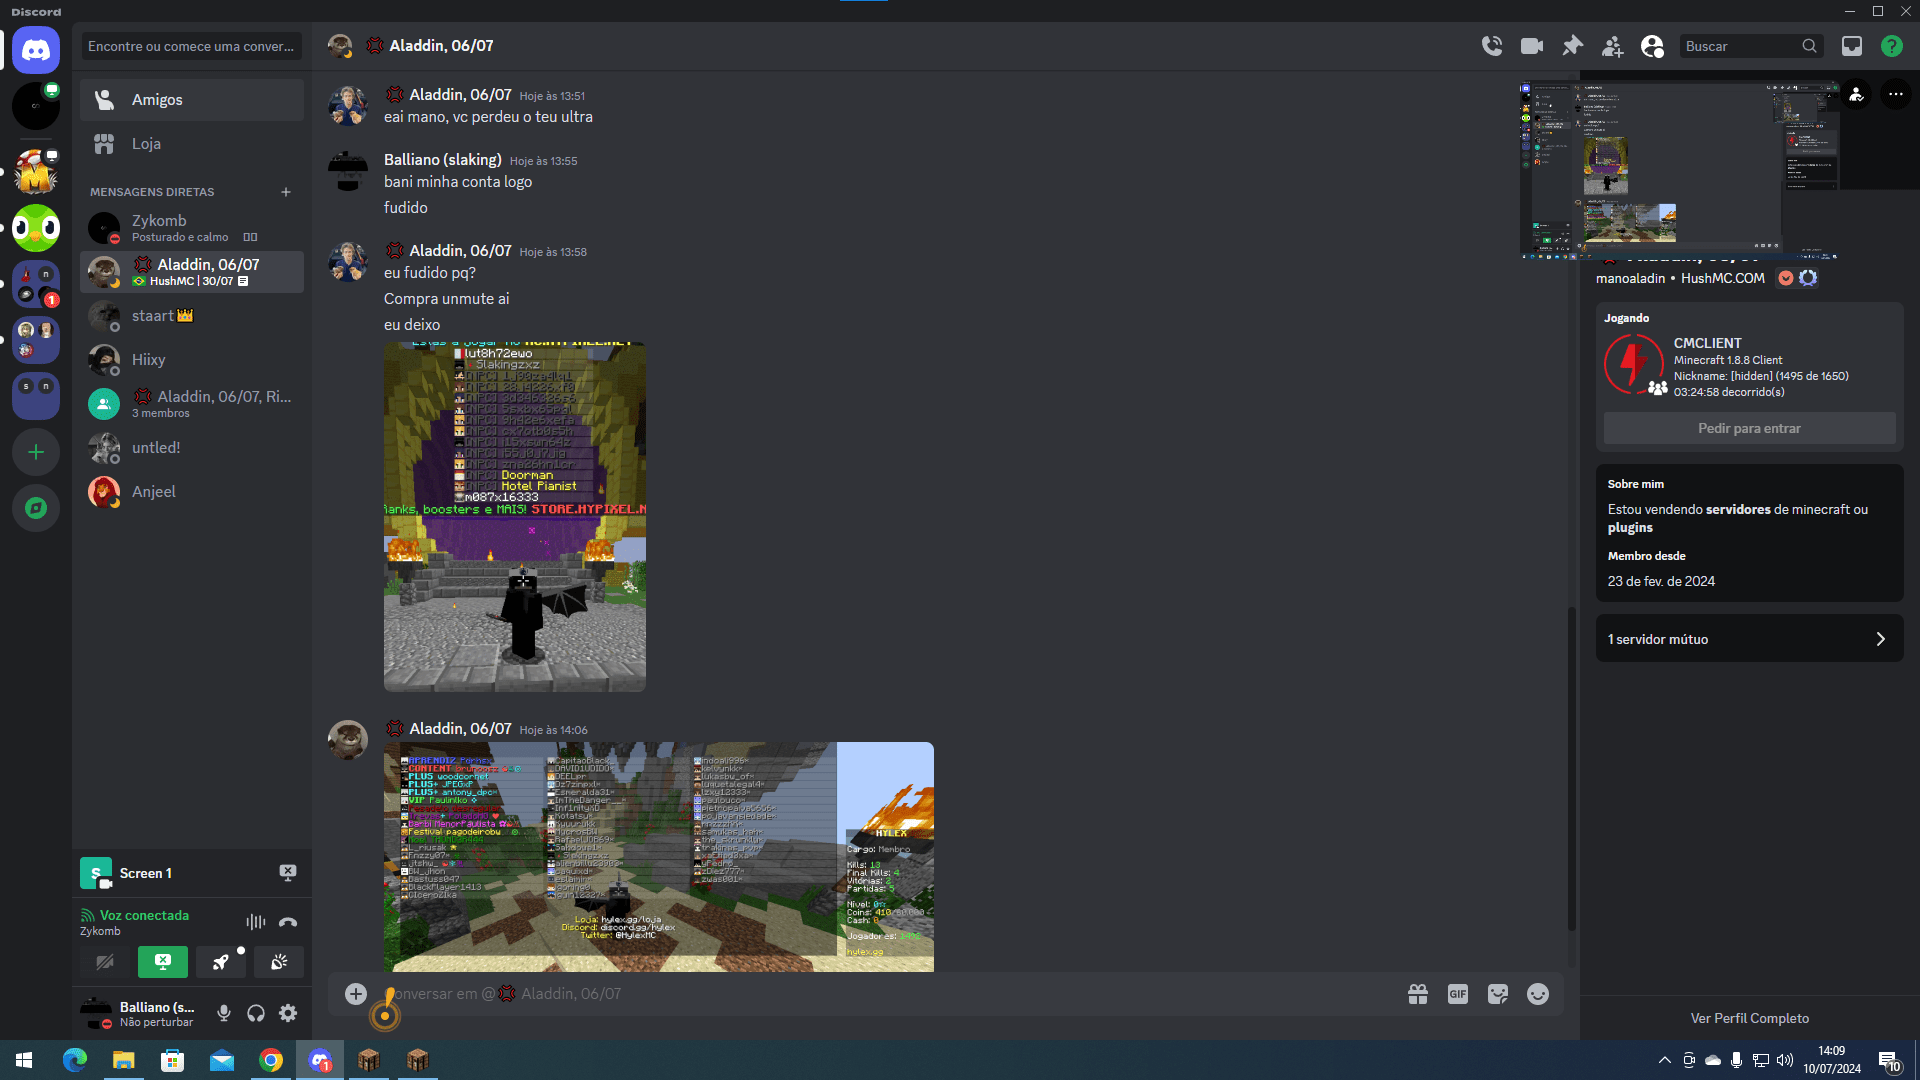Viewport: 1920px width, 1080px height.
Task: Open the explore servers compass icon
Action: (36, 508)
